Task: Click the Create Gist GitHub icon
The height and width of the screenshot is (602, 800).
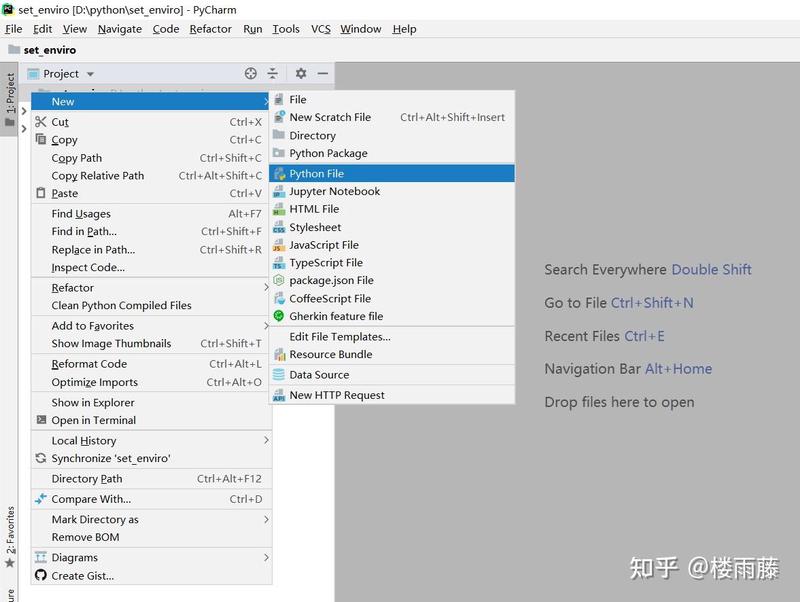Action: [41, 575]
